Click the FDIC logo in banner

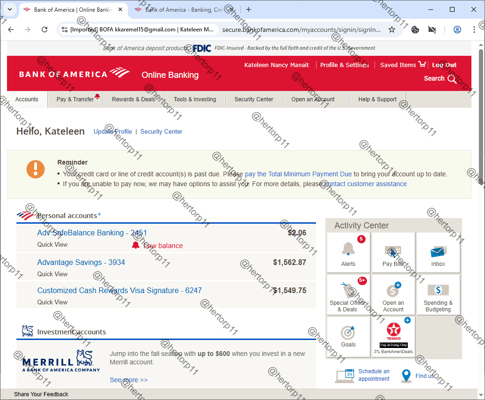pyautogui.click(x=202, y=48)
